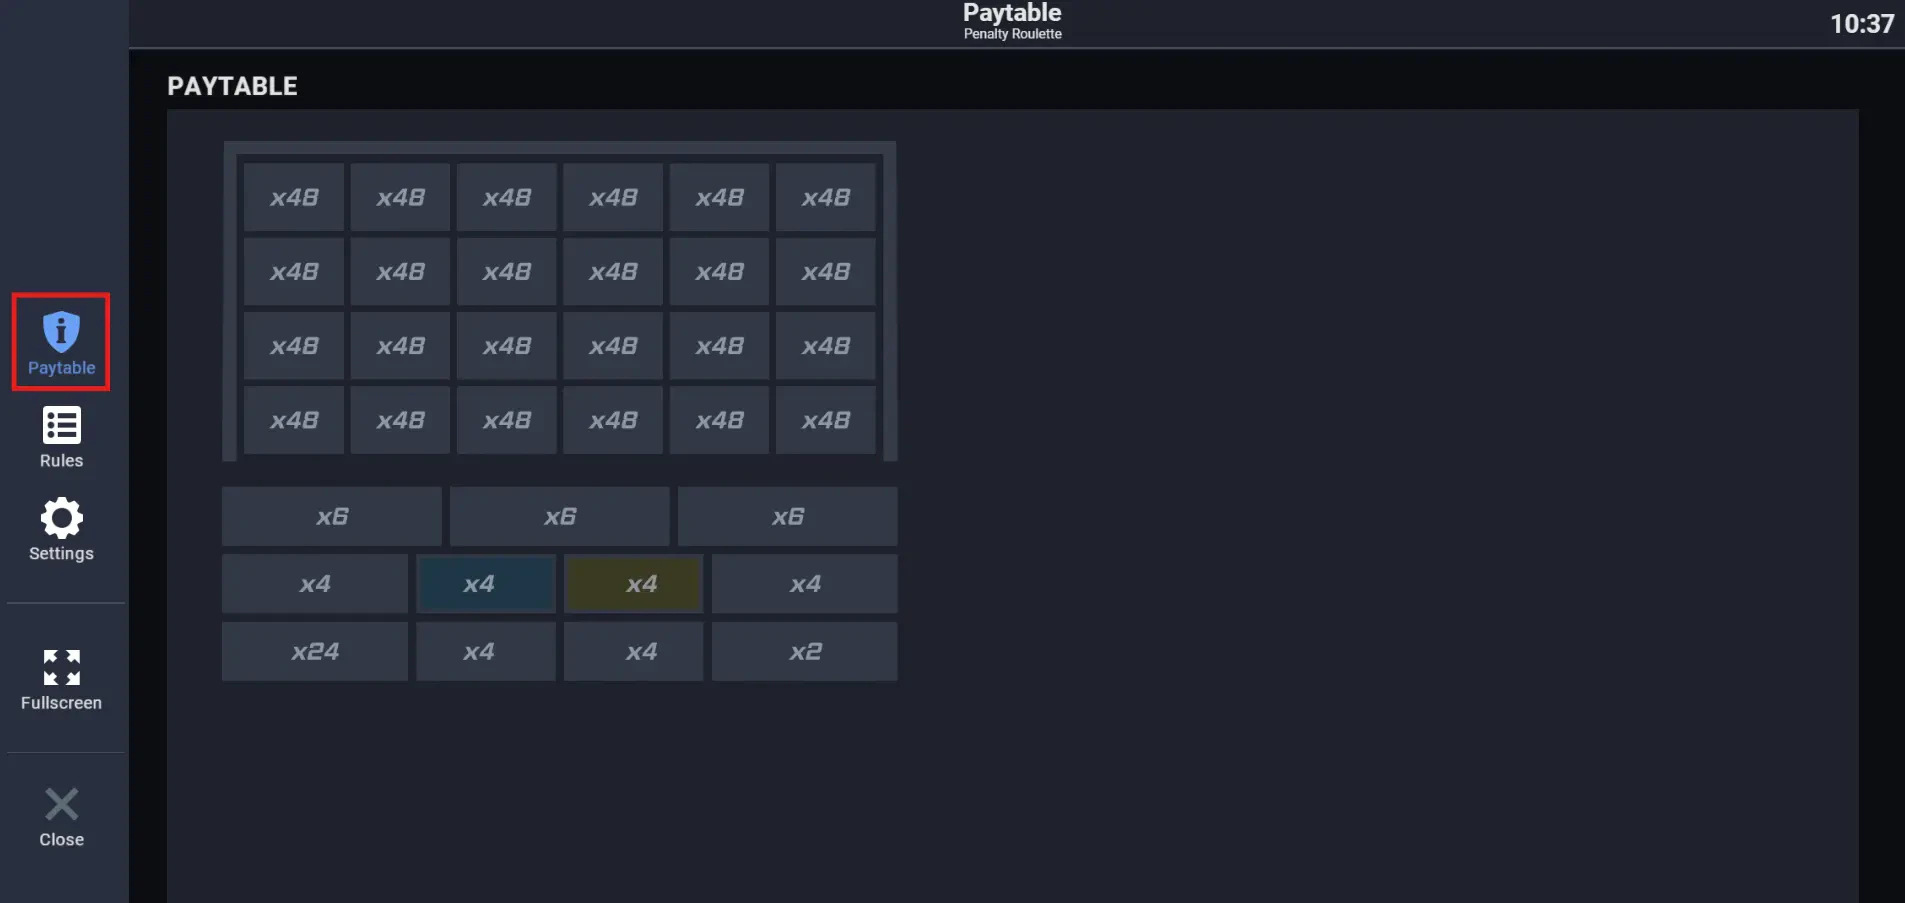
Task: Click the PAYTABLE section heading
Action: pyautogui.click(x=232, y=86)
